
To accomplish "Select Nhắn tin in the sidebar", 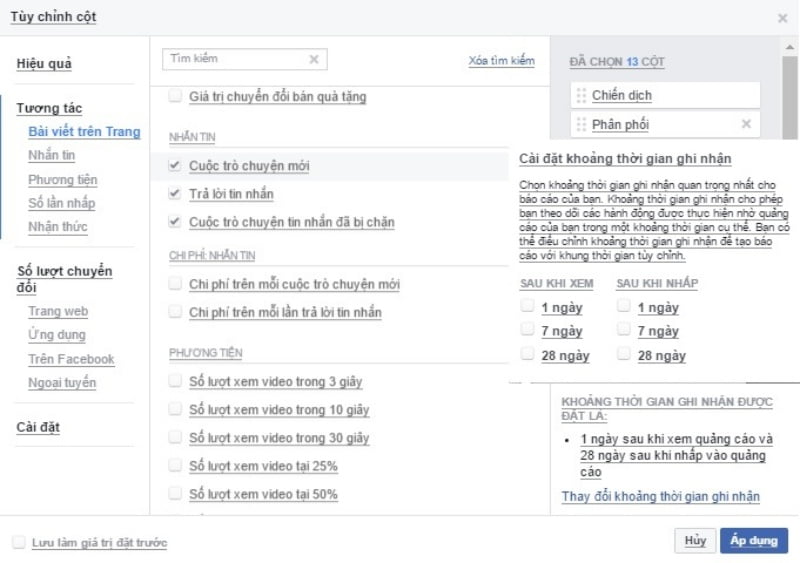I will click(x=51, y=155).
